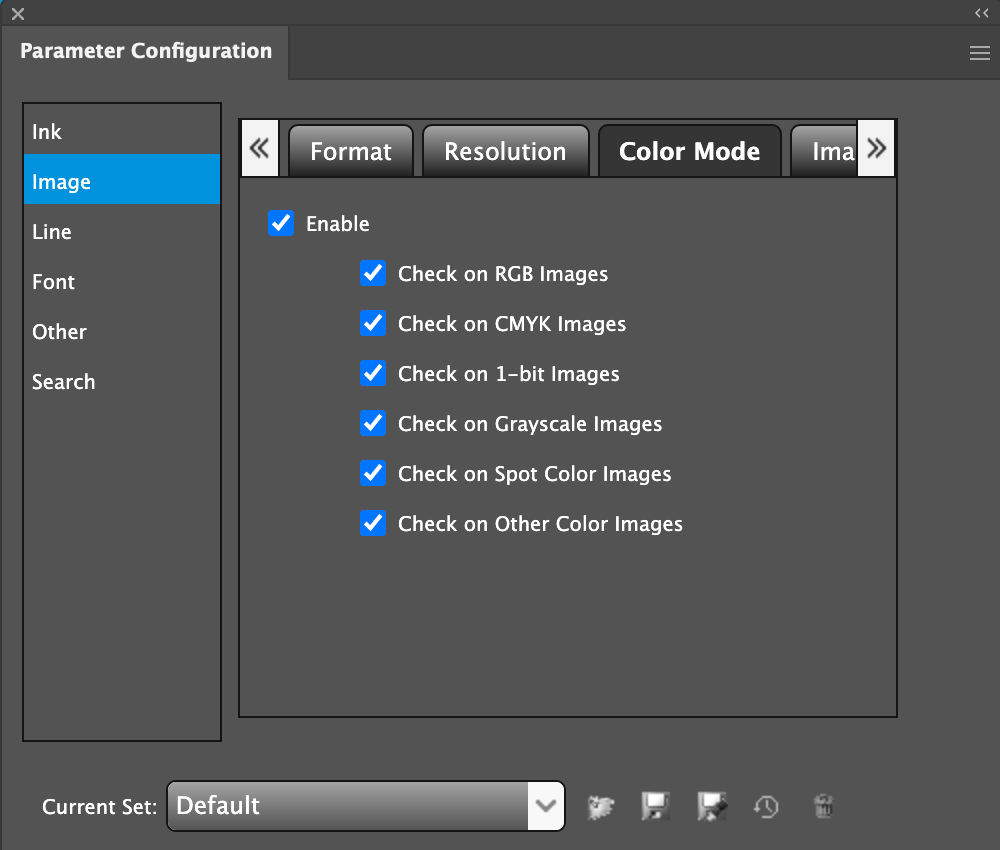1000x850 pixels.
Task: Click the delete set trash icon
Action: click(x=823, y=806)
